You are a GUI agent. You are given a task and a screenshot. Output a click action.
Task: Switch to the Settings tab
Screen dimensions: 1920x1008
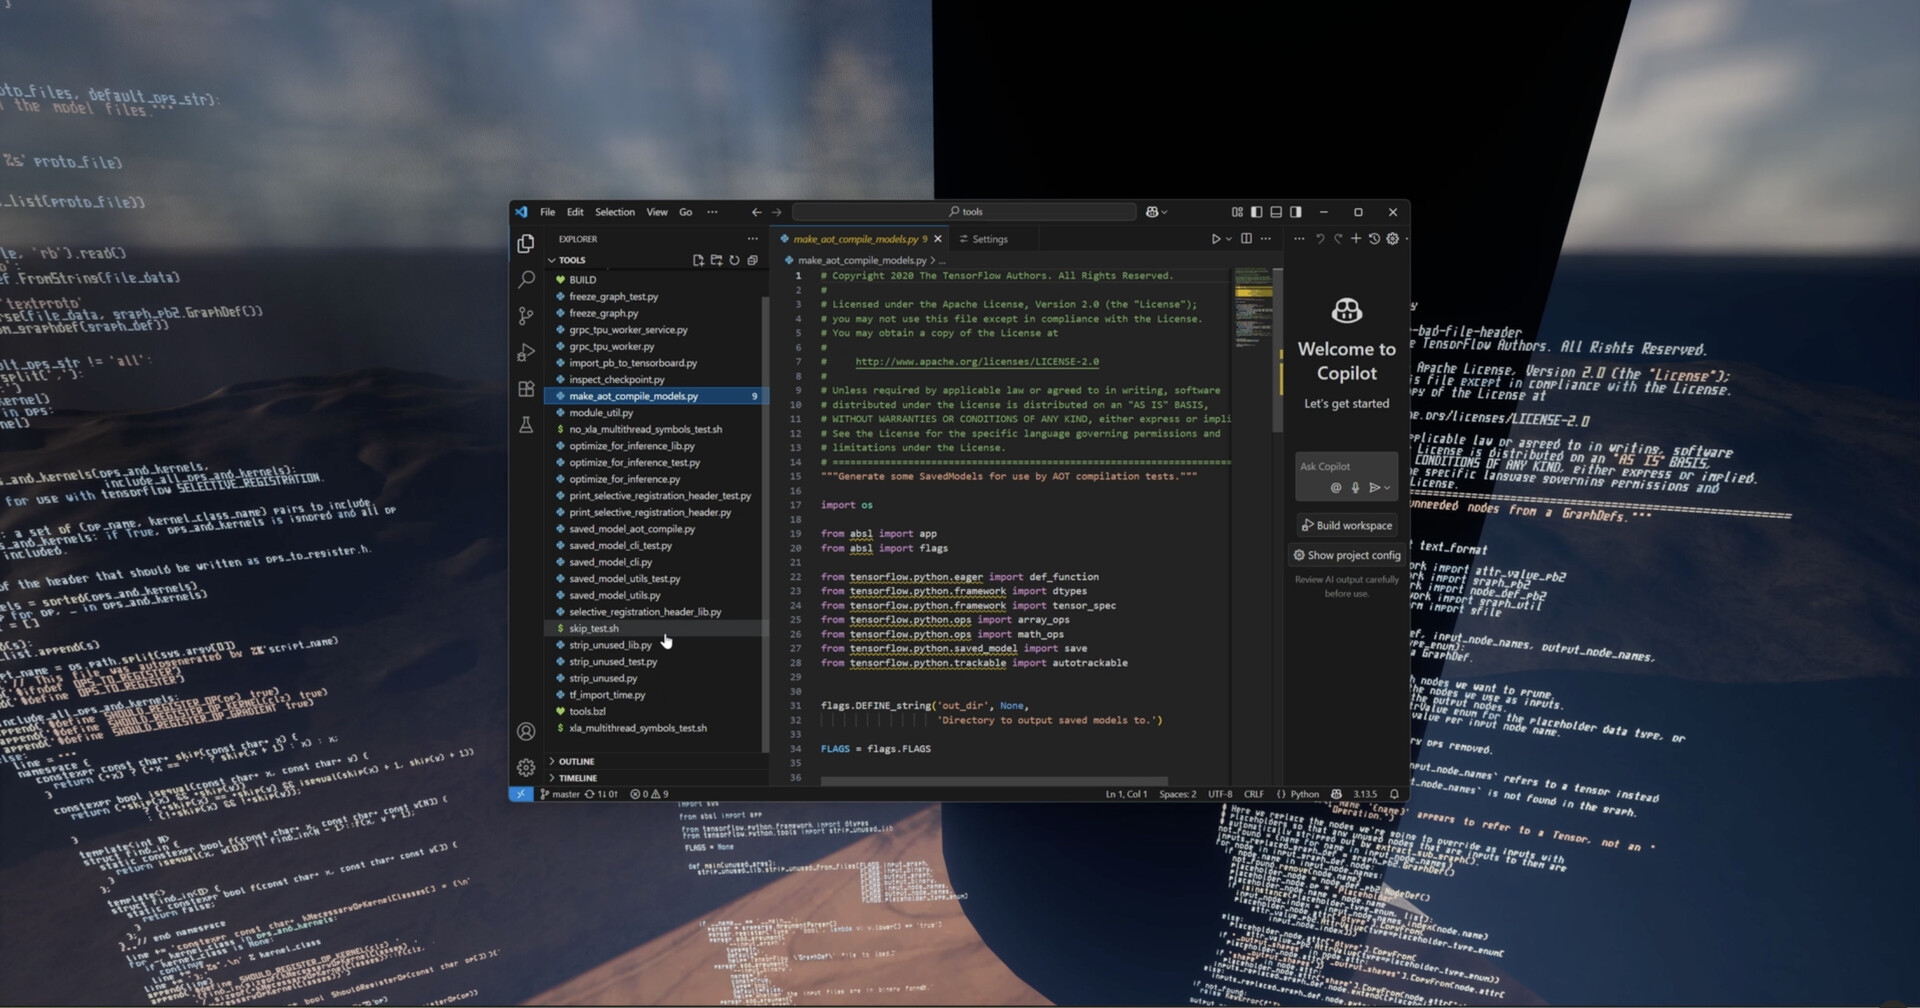[x=989, y=239]
